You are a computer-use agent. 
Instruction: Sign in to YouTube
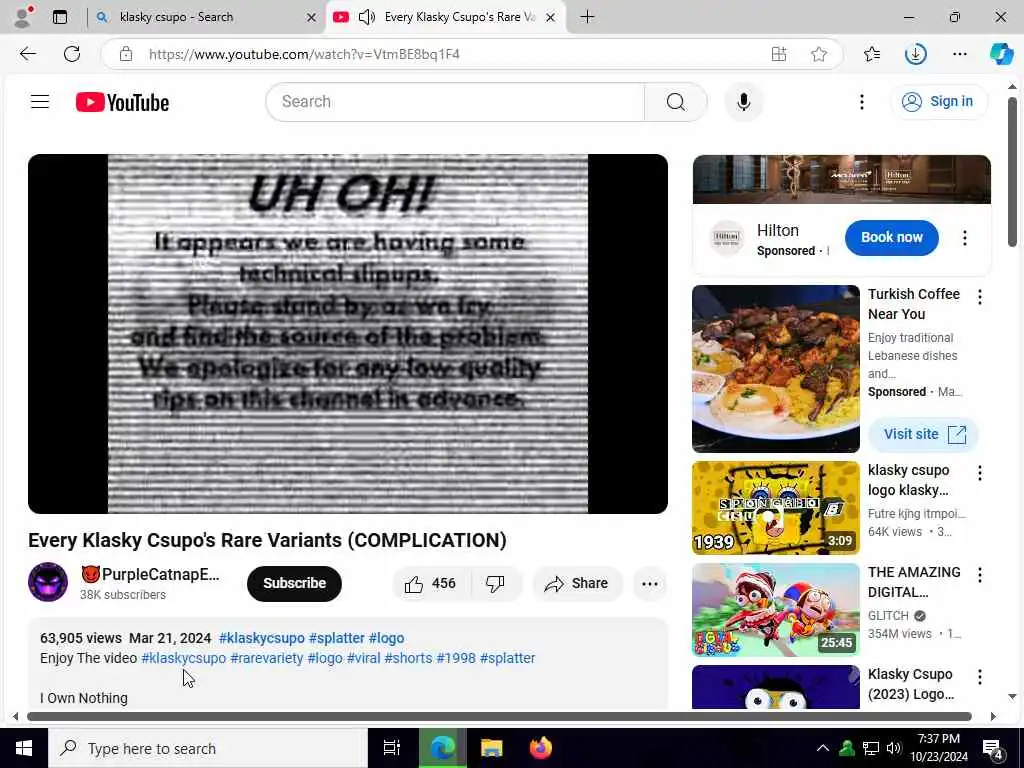coord(938,102)
